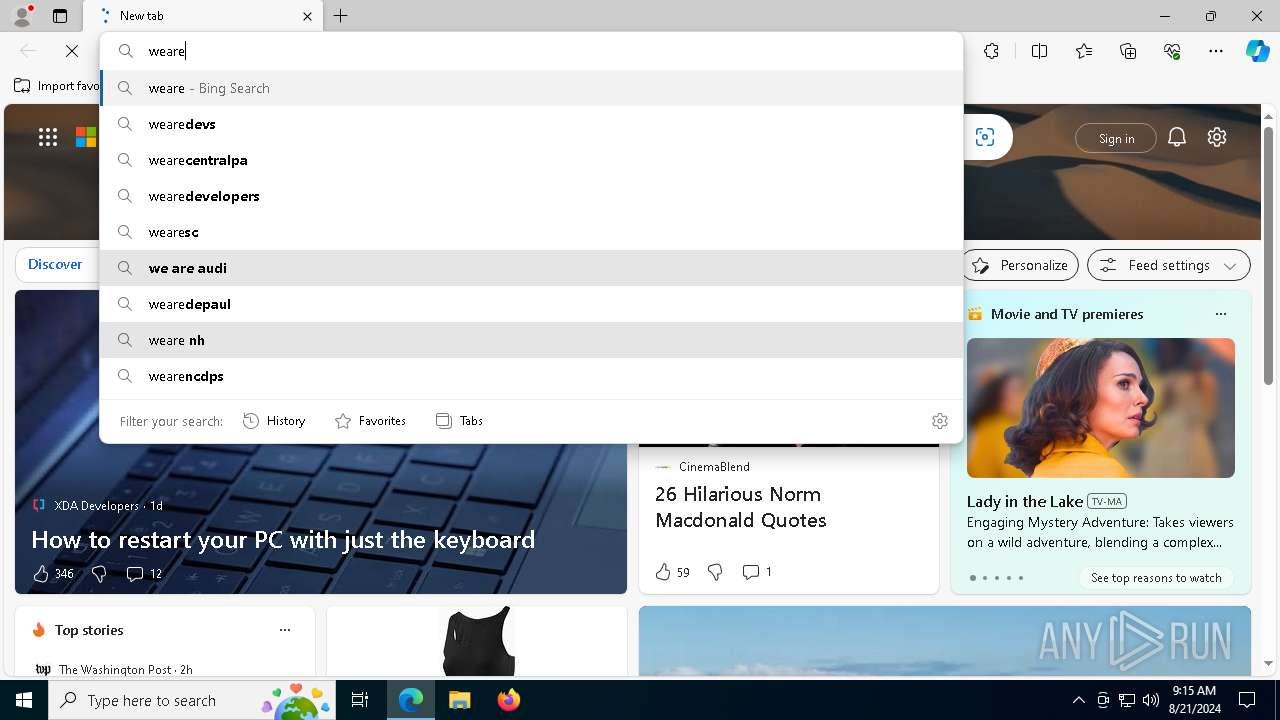Select the 'wearedevs' suggestion
This screenshot has width=1280, height=720.
pyautogui.click(x=531, y=124)
